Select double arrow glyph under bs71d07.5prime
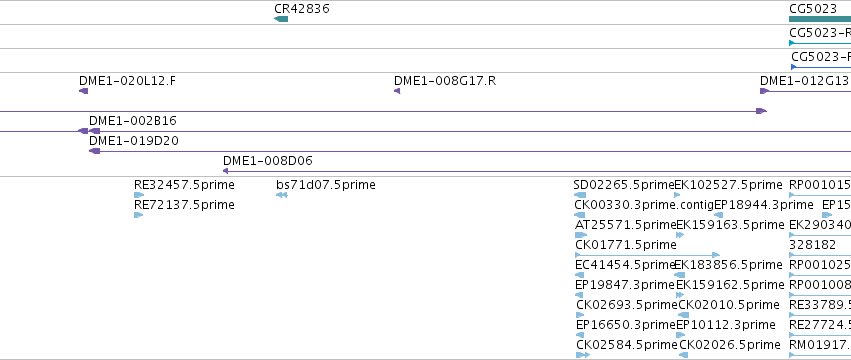The image size is (851, 360). (281, 195)
